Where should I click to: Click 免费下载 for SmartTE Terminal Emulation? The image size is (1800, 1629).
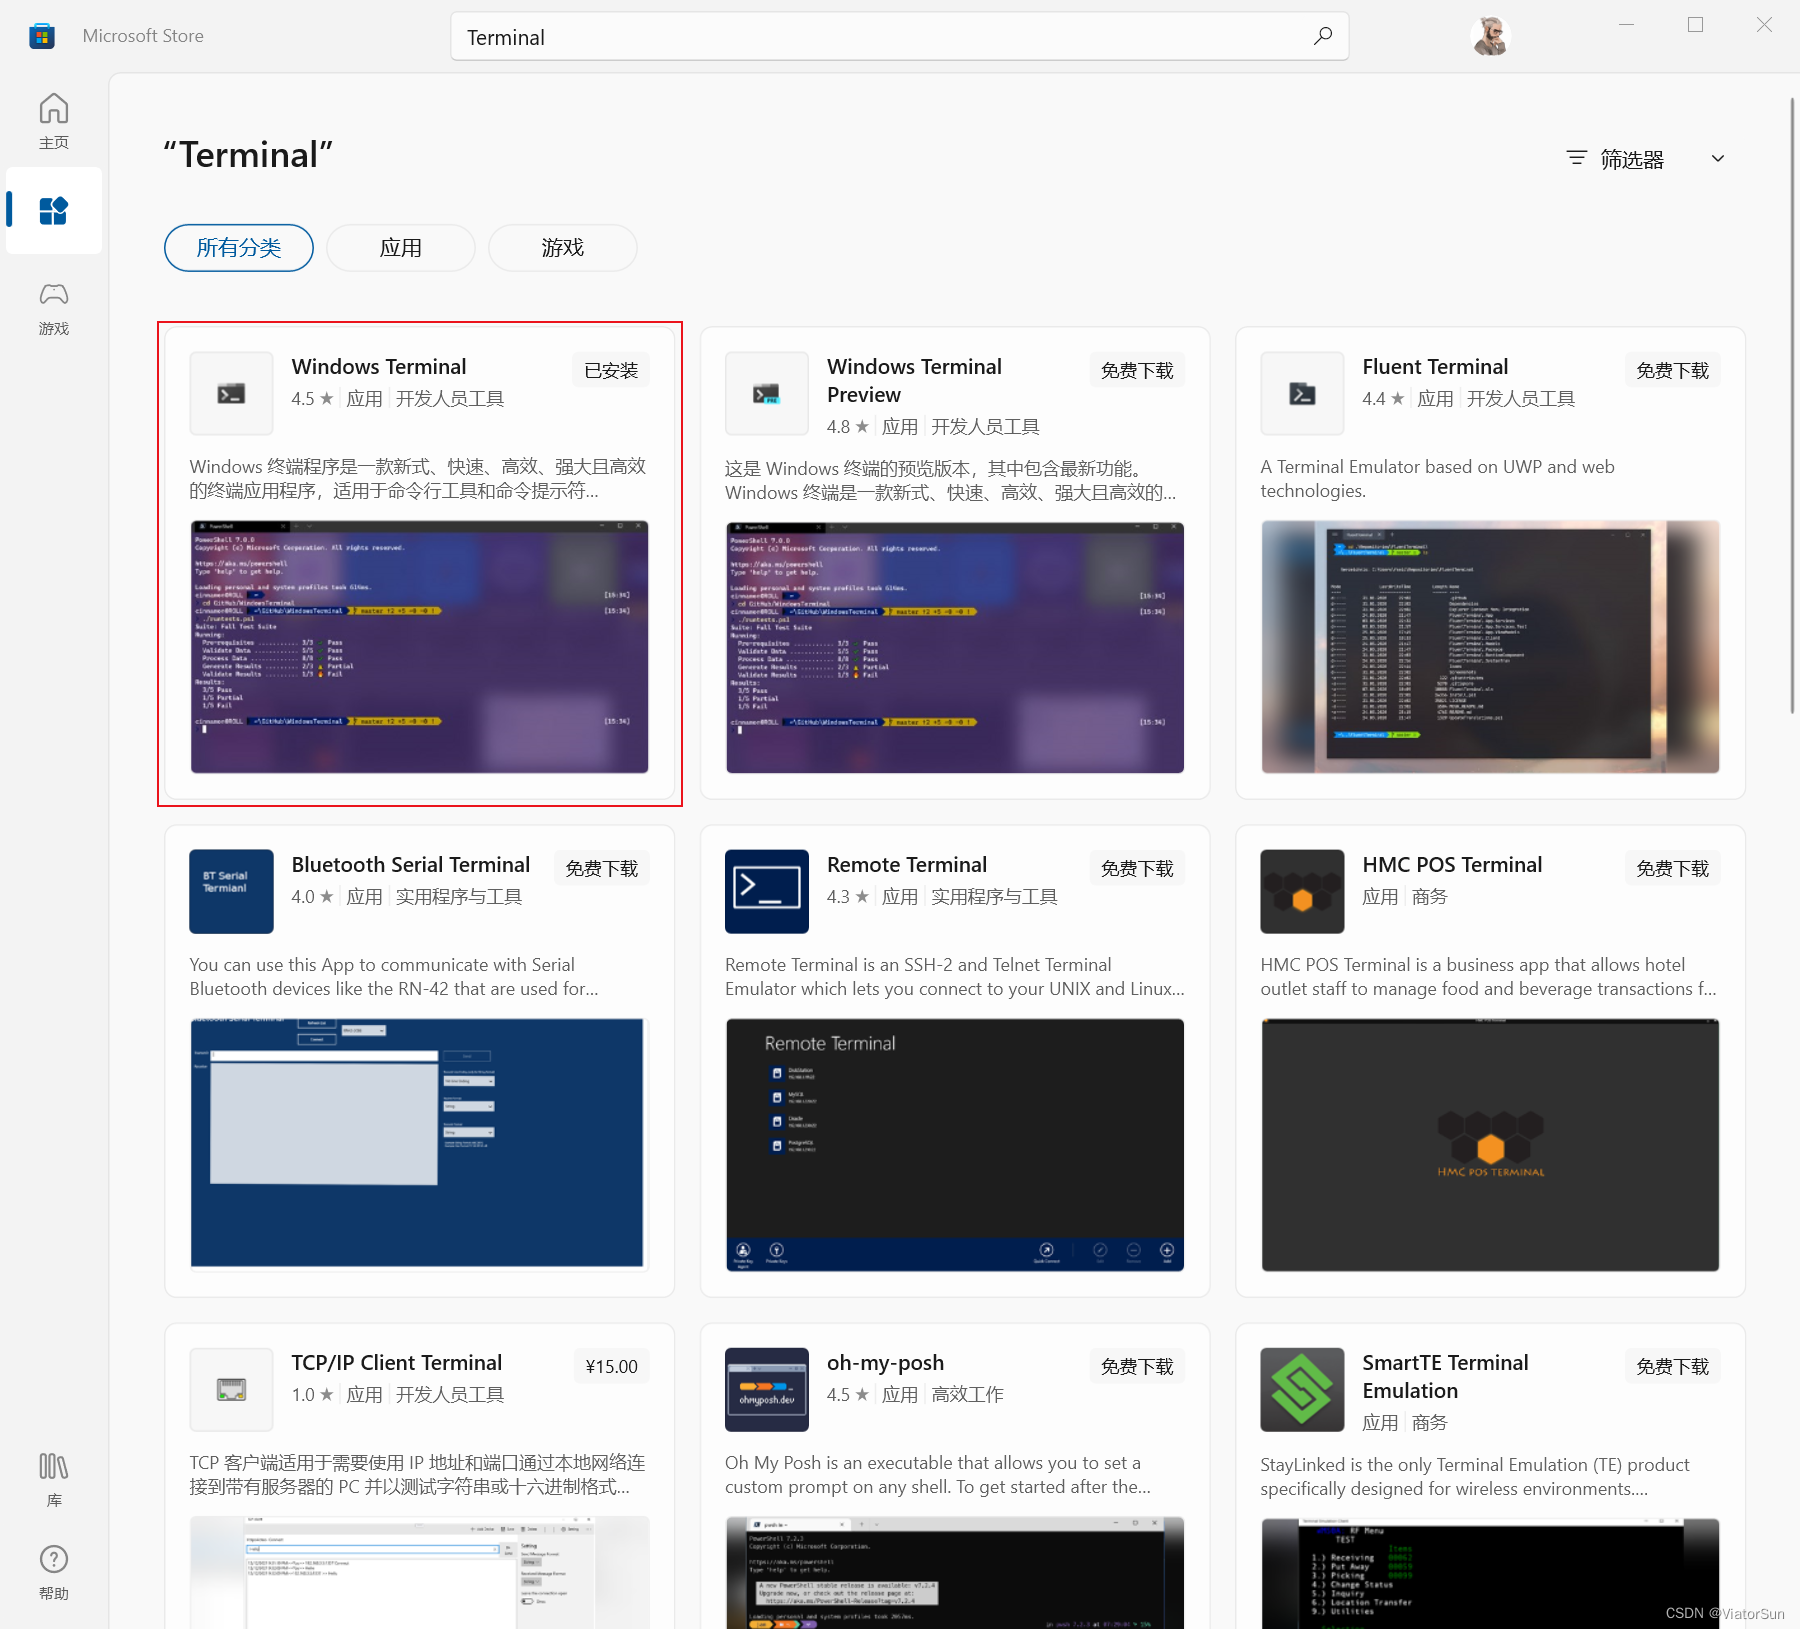pos(1672,1366)
